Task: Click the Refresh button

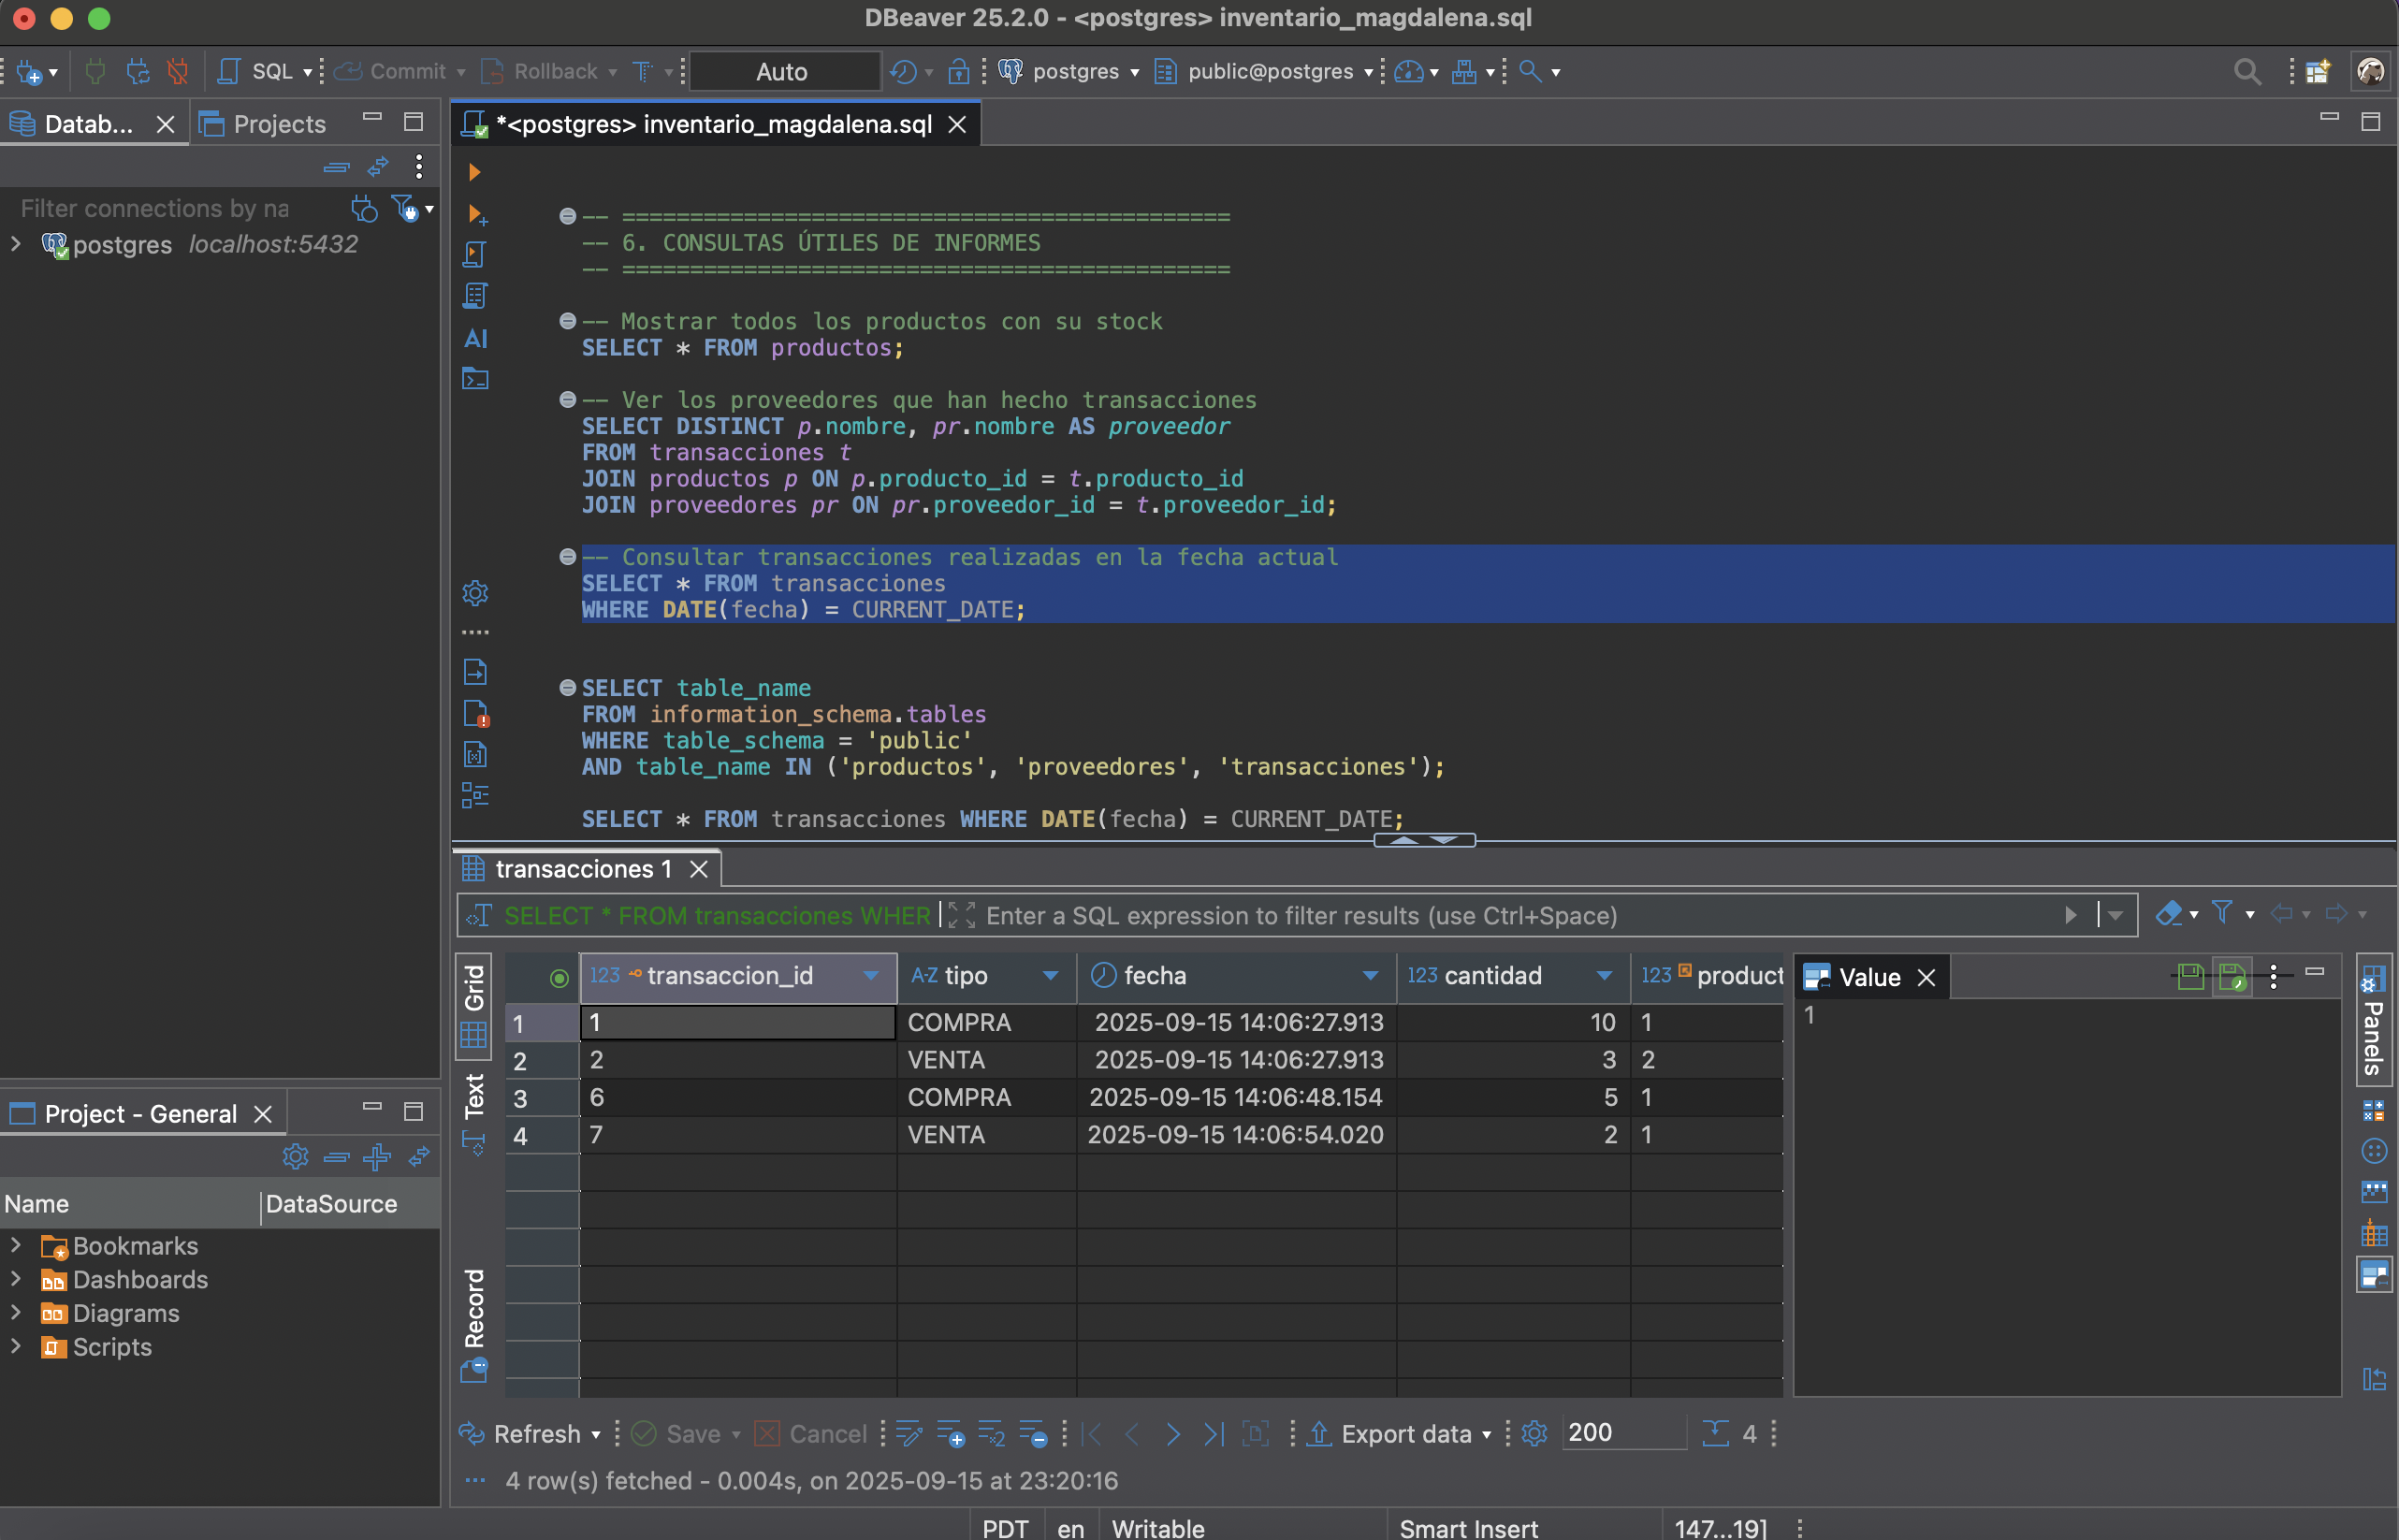Action: tap(521, 1434)
